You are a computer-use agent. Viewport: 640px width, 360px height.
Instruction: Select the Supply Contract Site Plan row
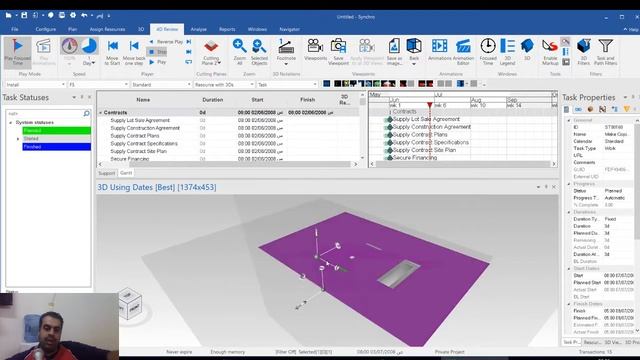click(x=229, y=151)
